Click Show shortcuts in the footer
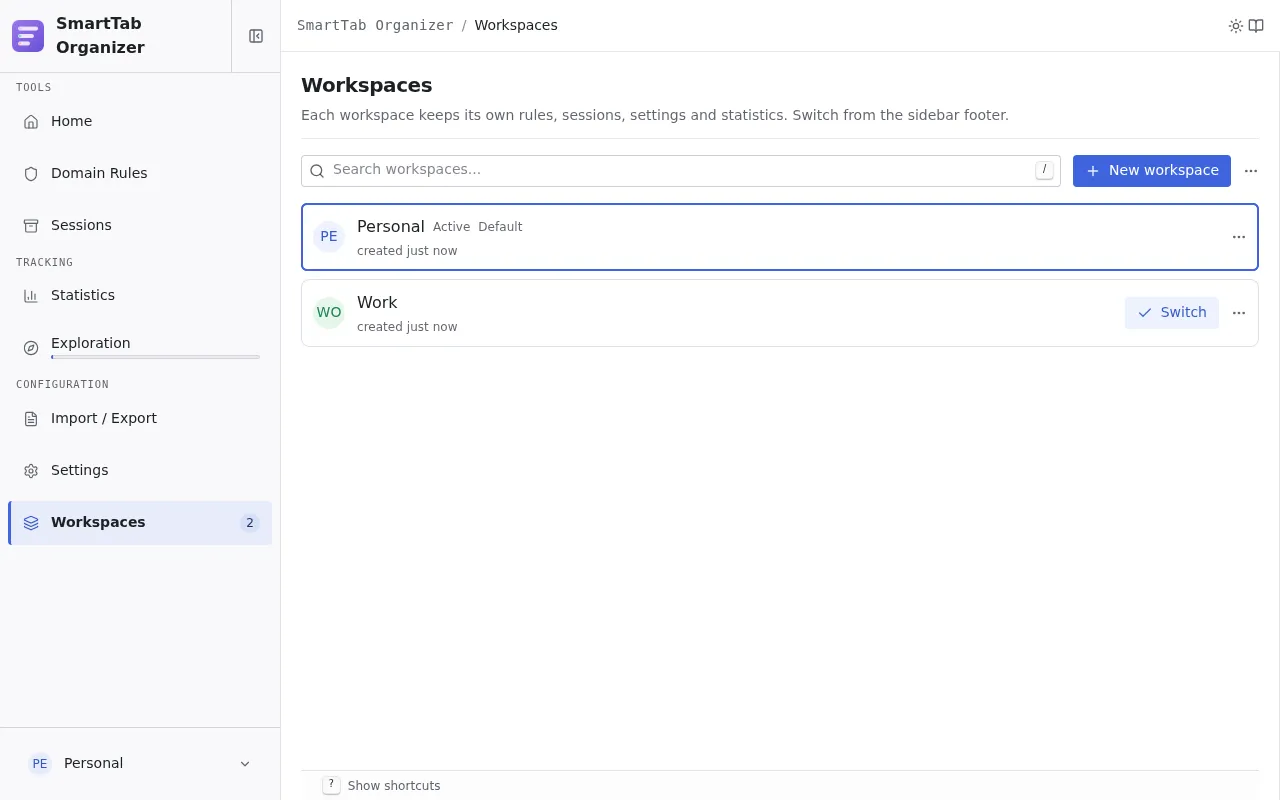This screenshot has height=800, width=1280. pos(394,786)
